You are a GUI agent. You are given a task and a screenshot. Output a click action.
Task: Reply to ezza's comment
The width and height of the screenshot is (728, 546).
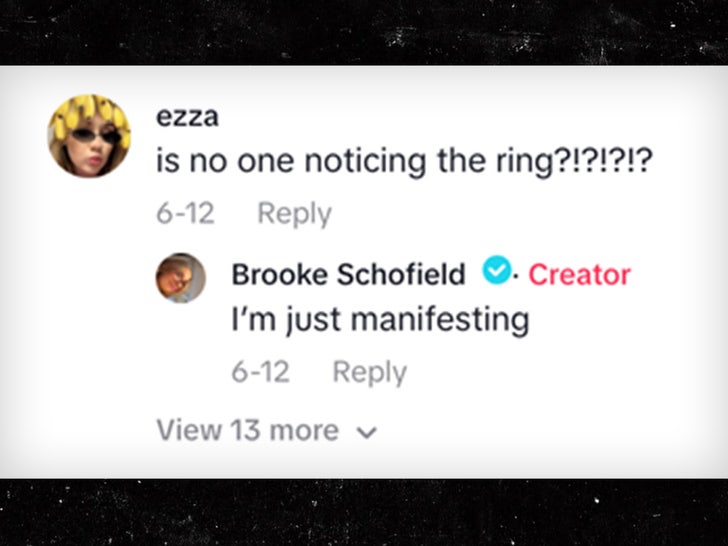pyautogui.click(x=294, y=213)
